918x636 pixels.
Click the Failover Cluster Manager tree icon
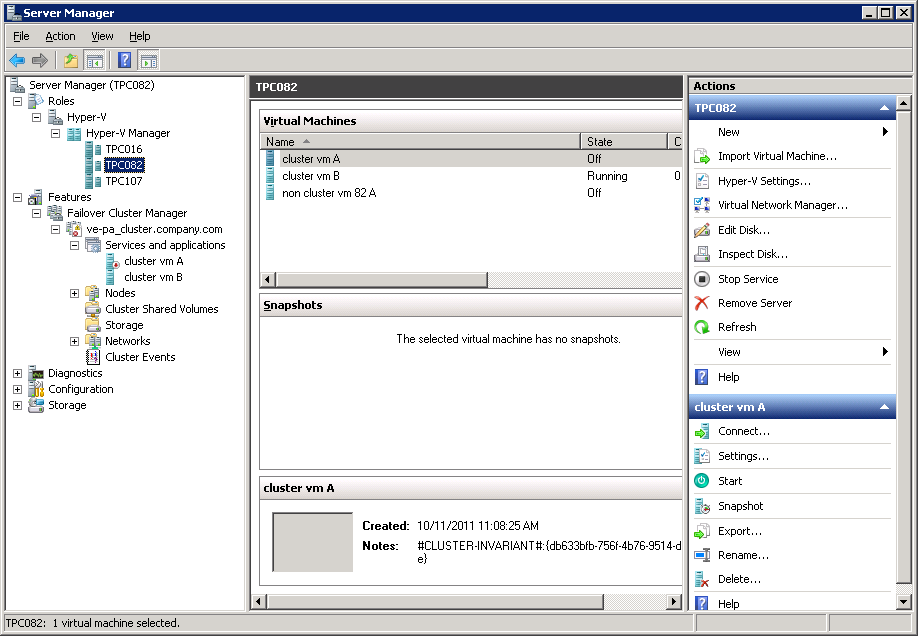click(x=55, y=213)
